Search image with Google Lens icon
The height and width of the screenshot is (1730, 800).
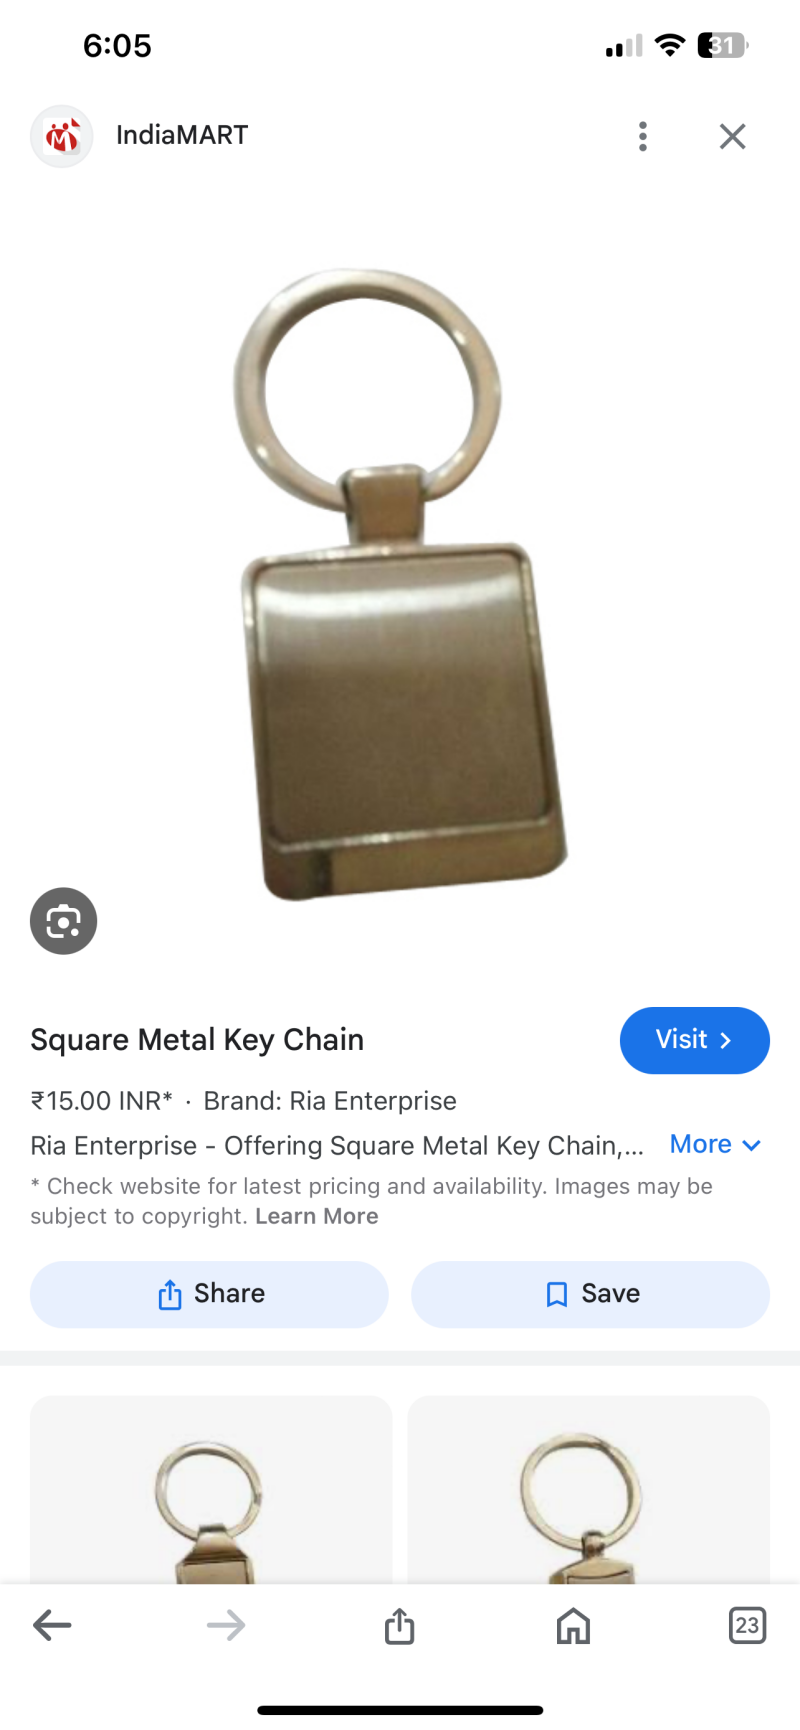click(63, 921)
